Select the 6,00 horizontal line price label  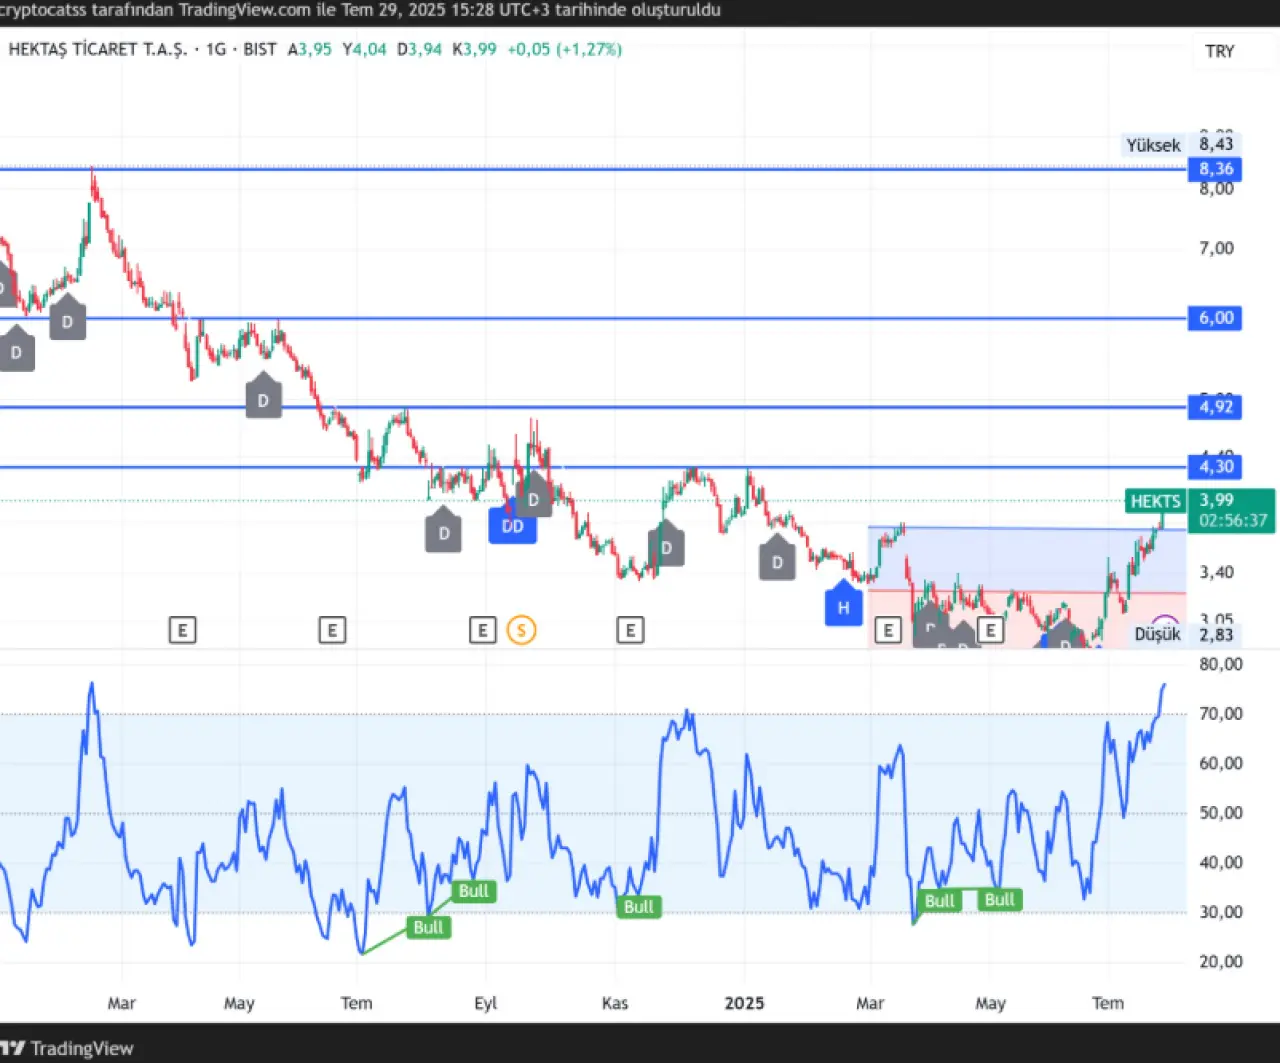pos(1215,318)
